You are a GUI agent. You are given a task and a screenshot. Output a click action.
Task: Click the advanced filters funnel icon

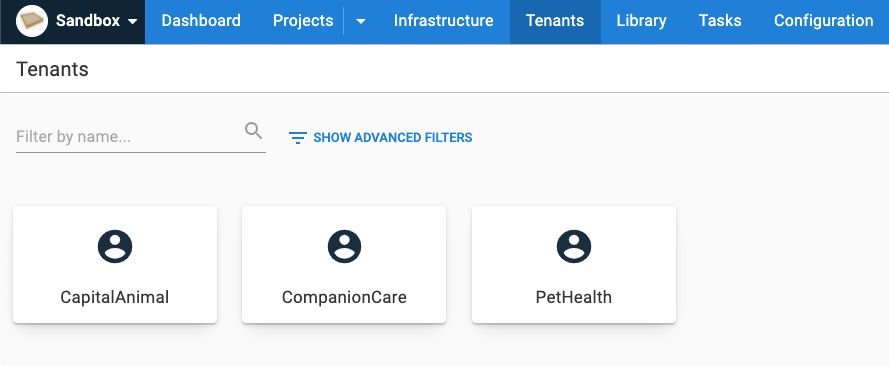tap(298, 138)
